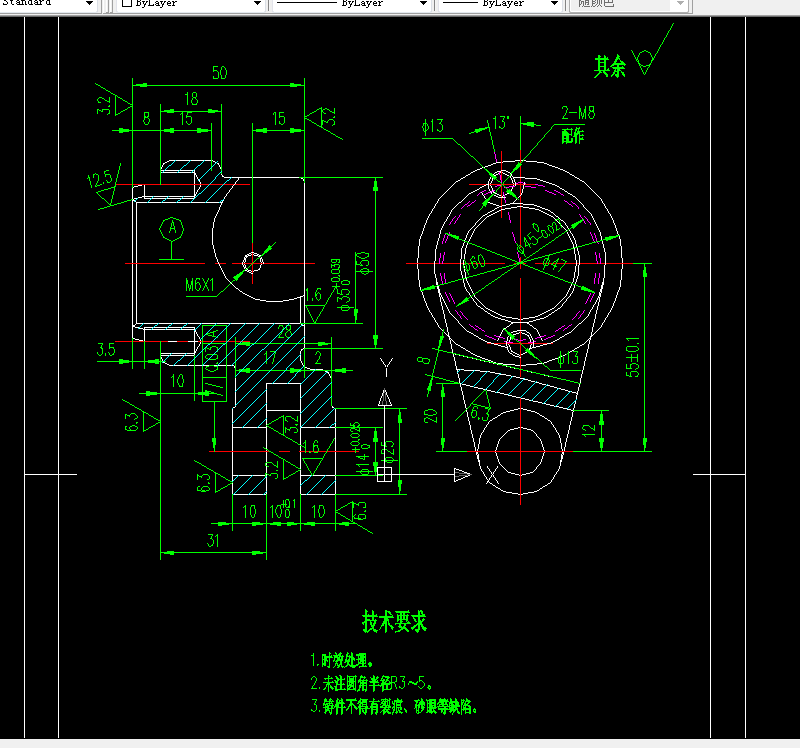Select the 55±0.1 dimension text
Screen dimensions: 800x748
tap(633, 357)
